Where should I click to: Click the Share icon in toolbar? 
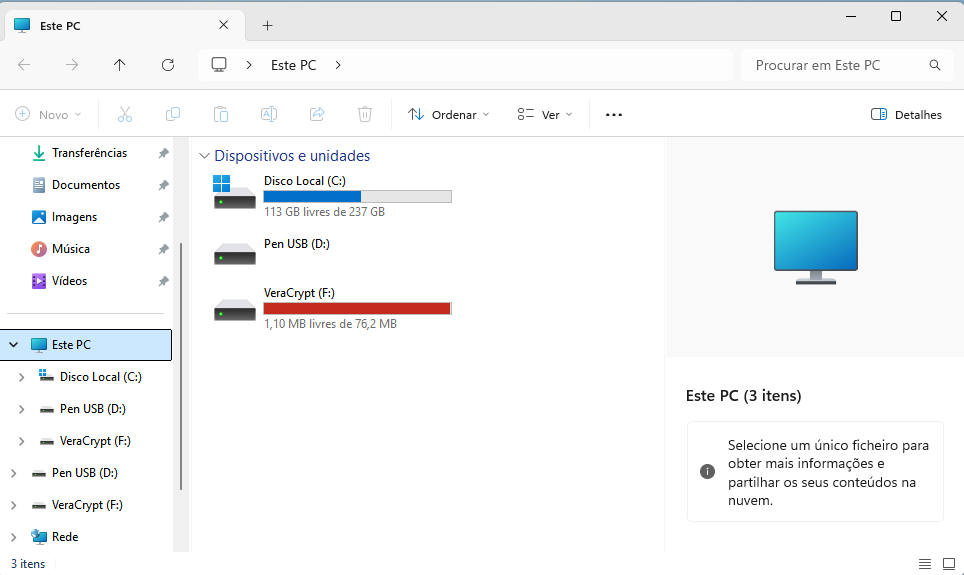click(317, 115)
